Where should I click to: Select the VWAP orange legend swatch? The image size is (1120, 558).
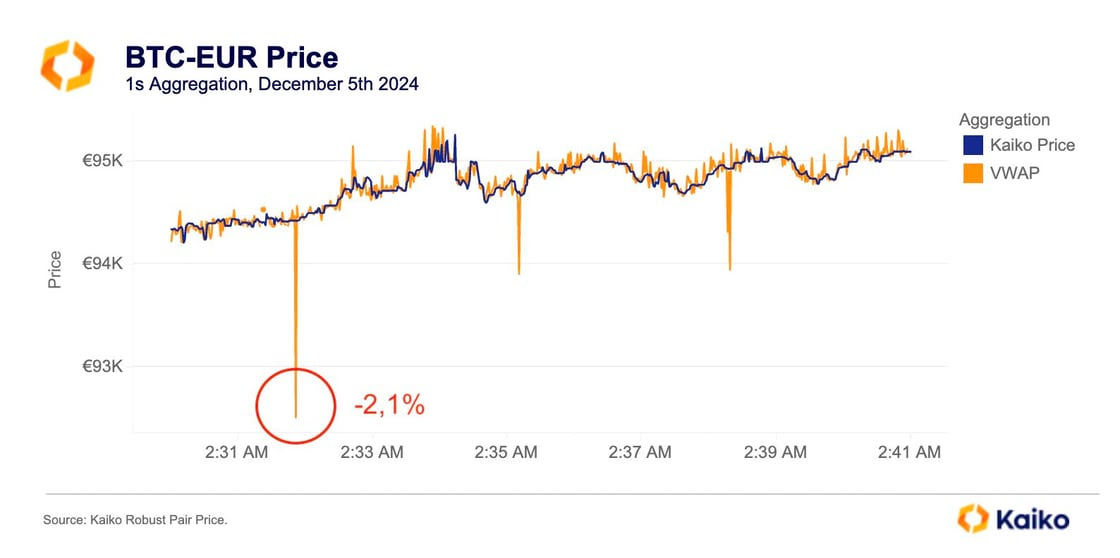coord(971,174)
